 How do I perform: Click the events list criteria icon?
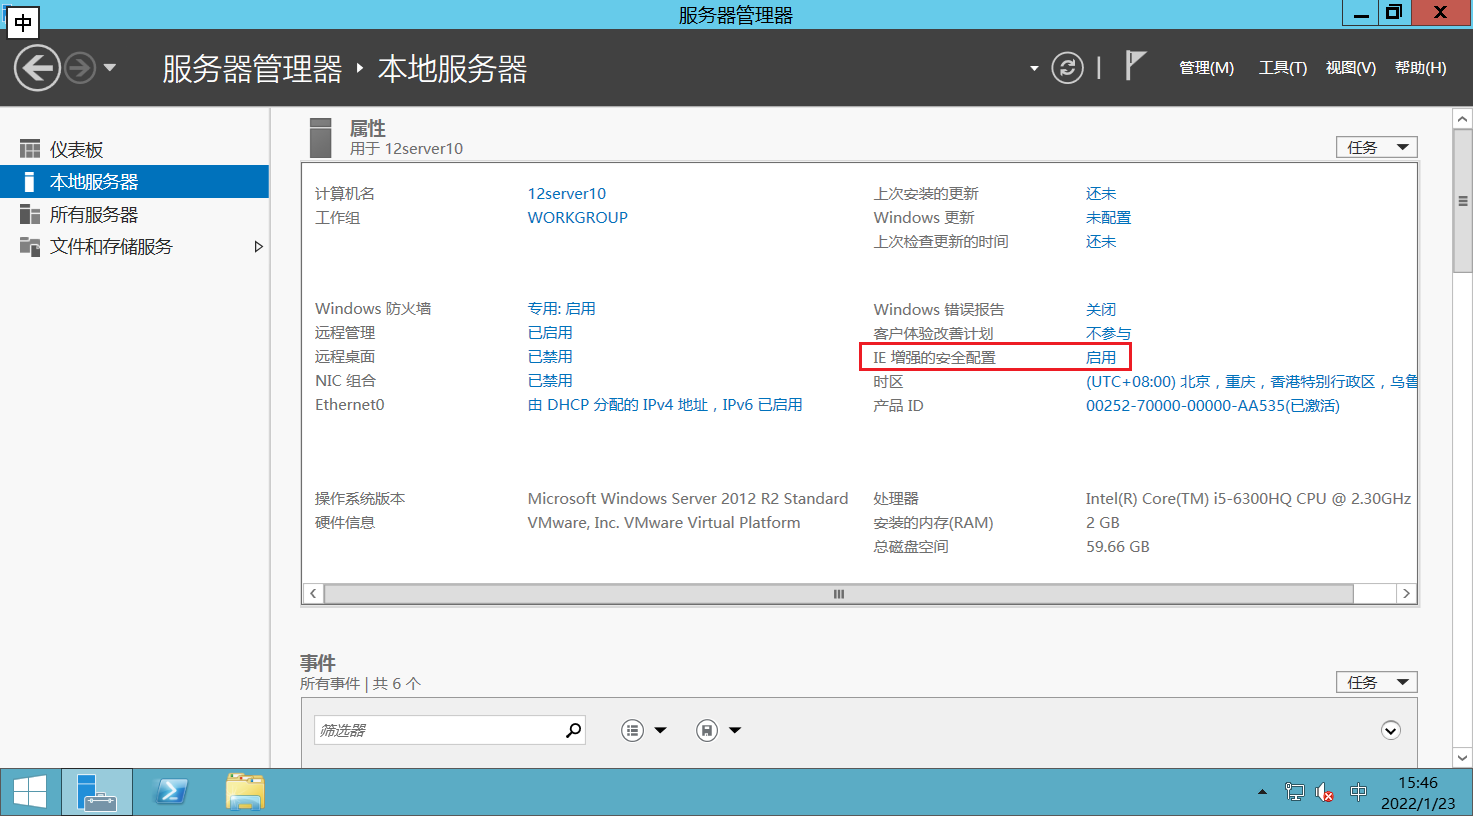632,730
